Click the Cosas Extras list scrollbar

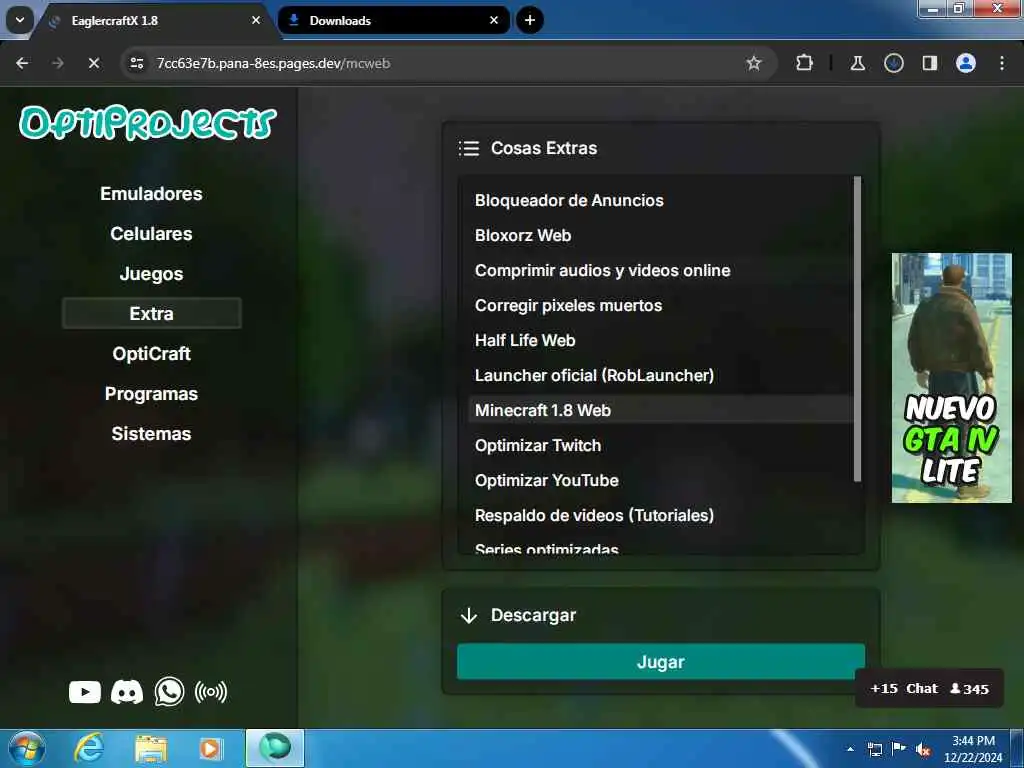(857, 329)
